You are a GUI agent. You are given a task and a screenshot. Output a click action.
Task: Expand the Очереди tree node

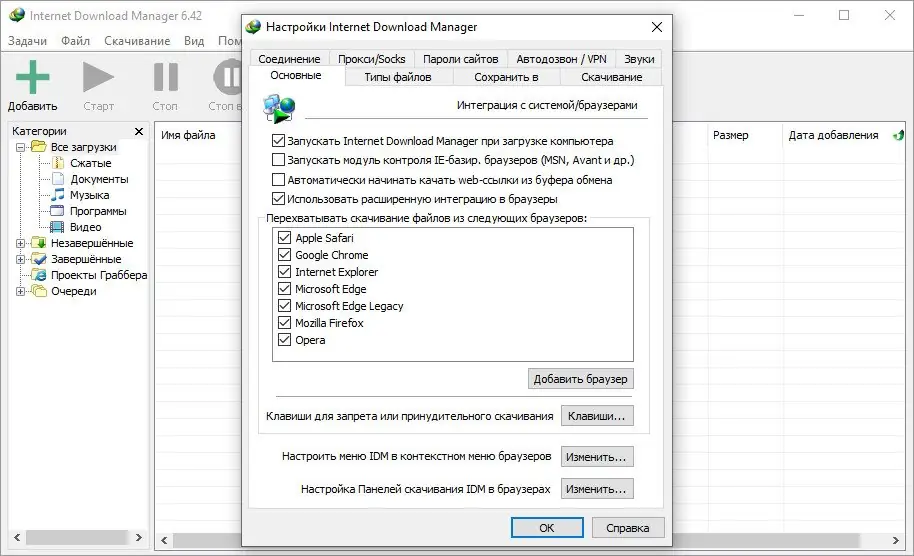[20, 291]
